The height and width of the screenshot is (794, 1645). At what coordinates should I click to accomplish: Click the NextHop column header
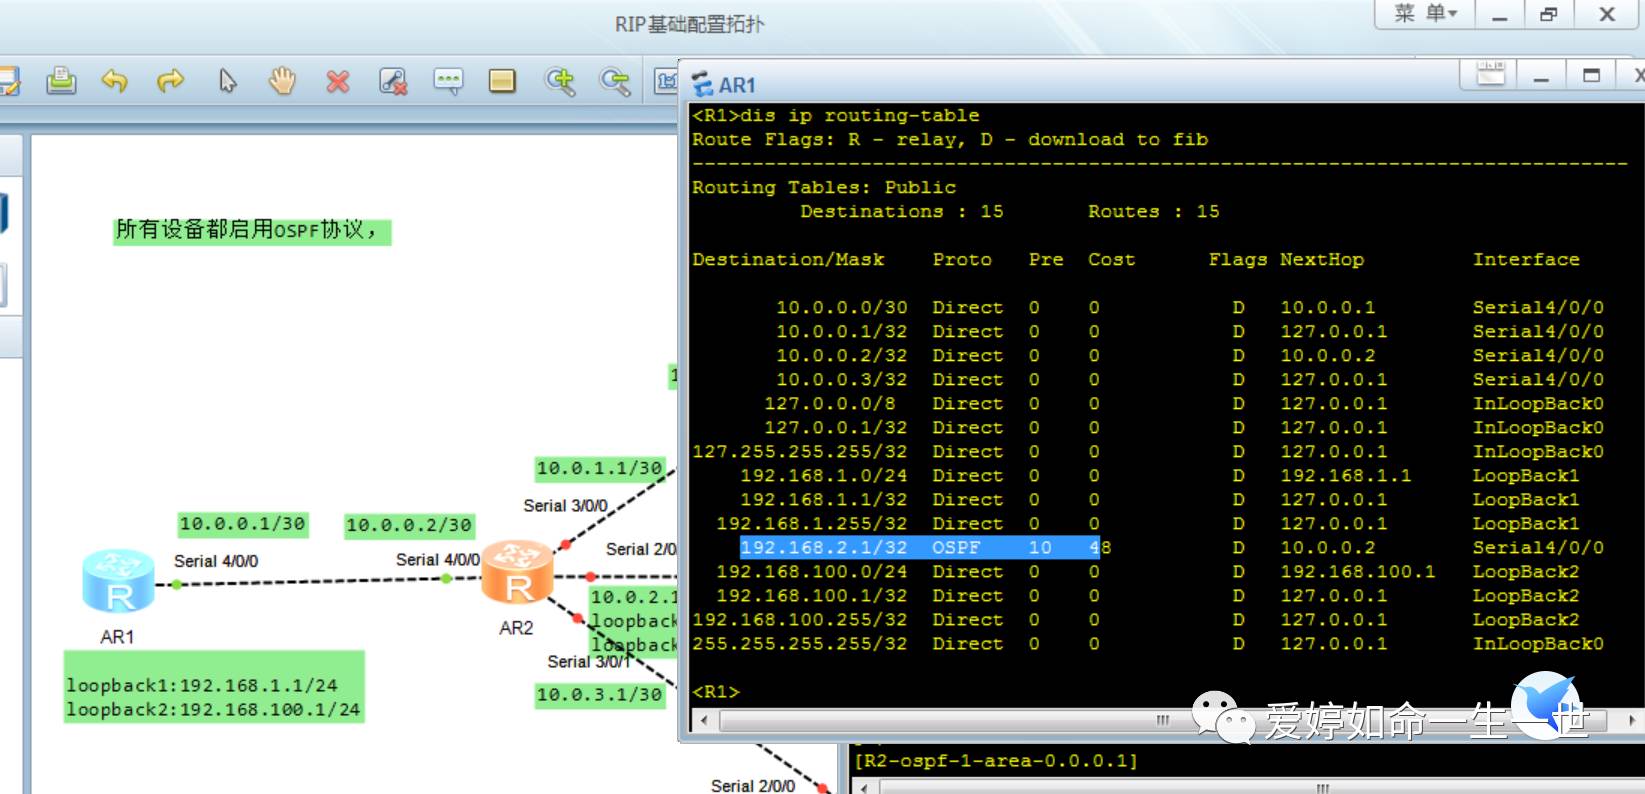click(x=1322, y=260)
